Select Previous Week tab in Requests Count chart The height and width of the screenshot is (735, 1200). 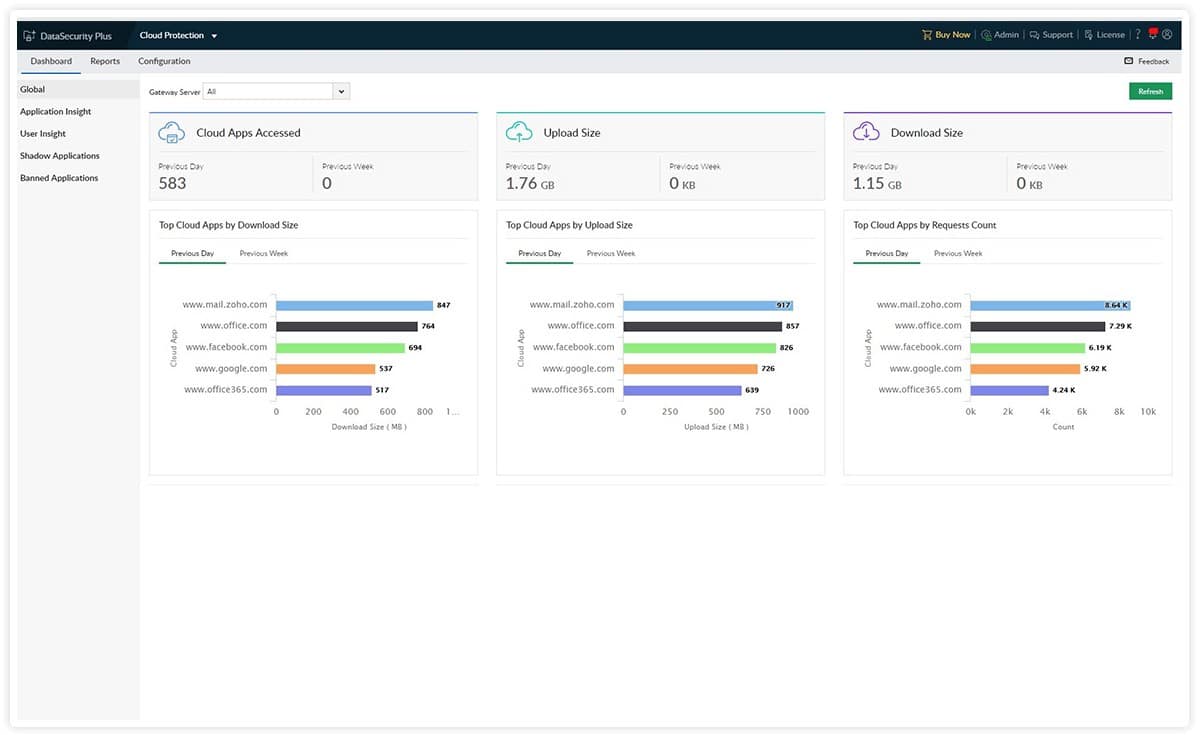point(958,253)
